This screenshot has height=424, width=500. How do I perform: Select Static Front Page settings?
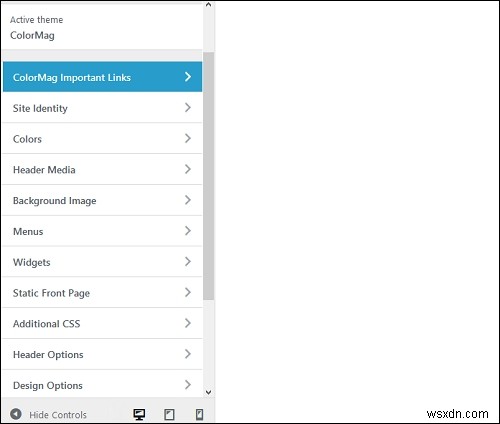coord(102,293)
